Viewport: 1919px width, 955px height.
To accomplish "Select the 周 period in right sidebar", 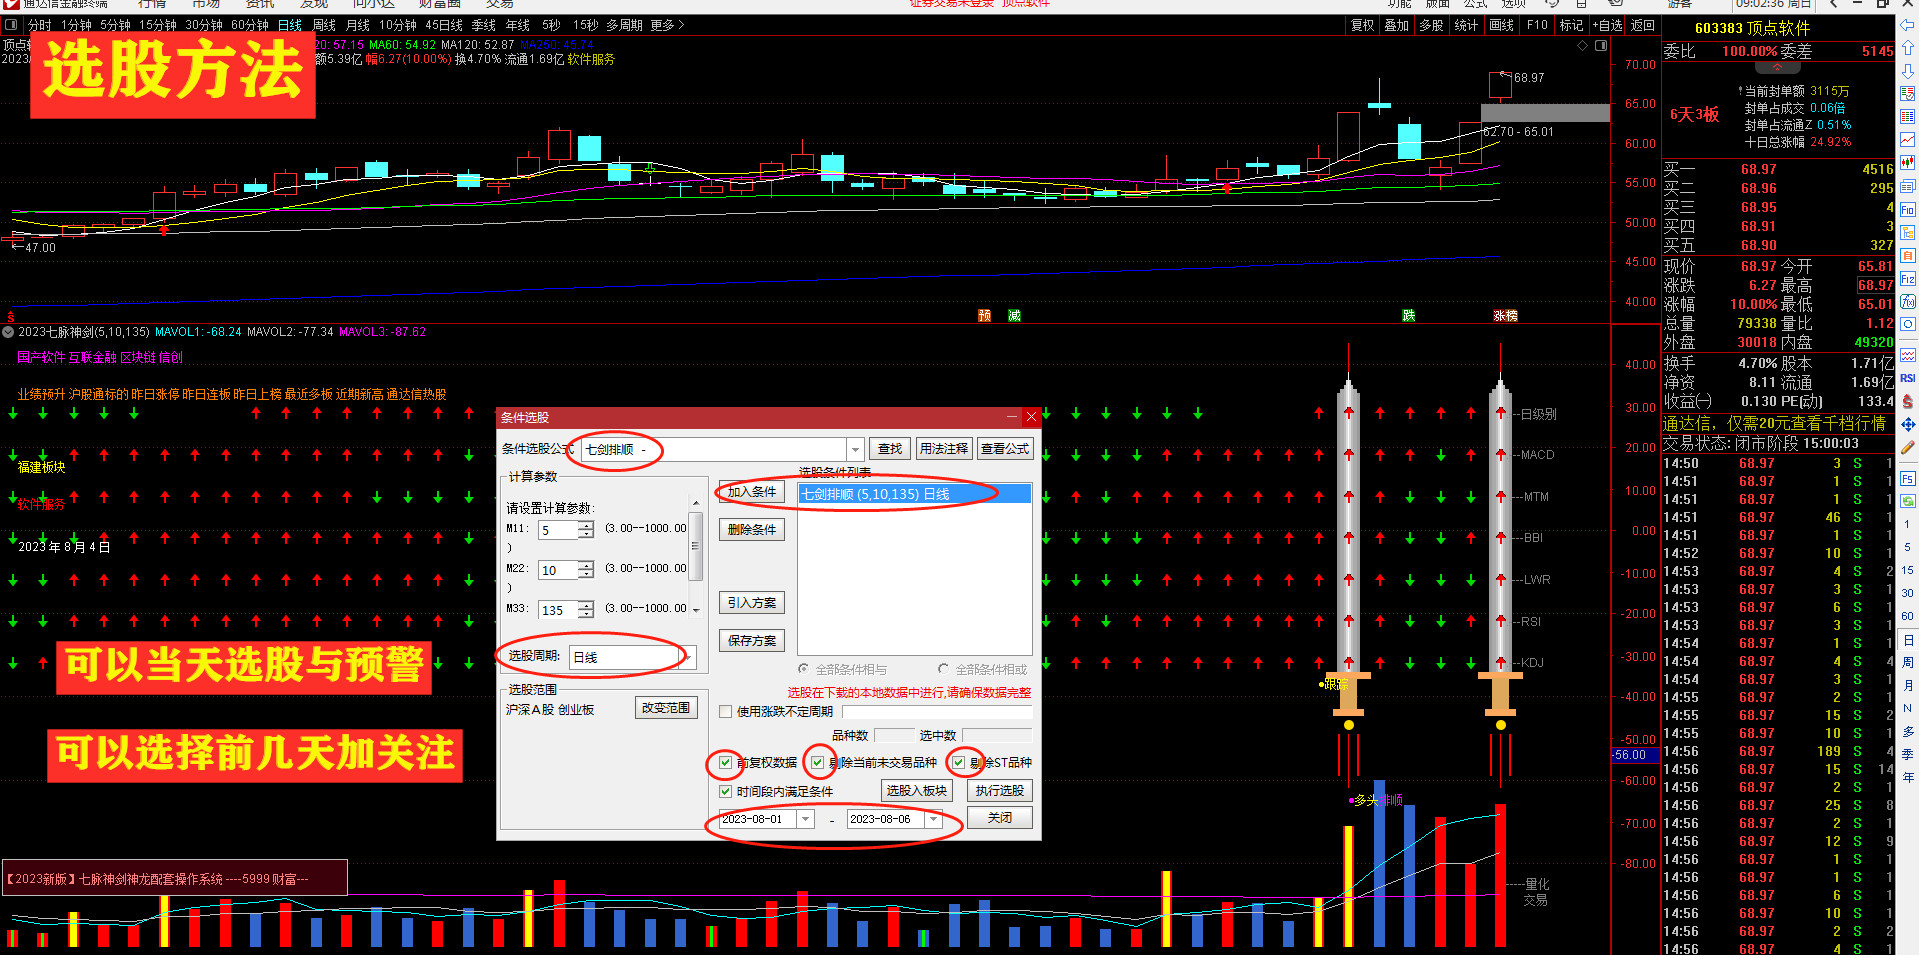I will point(1907,662).
